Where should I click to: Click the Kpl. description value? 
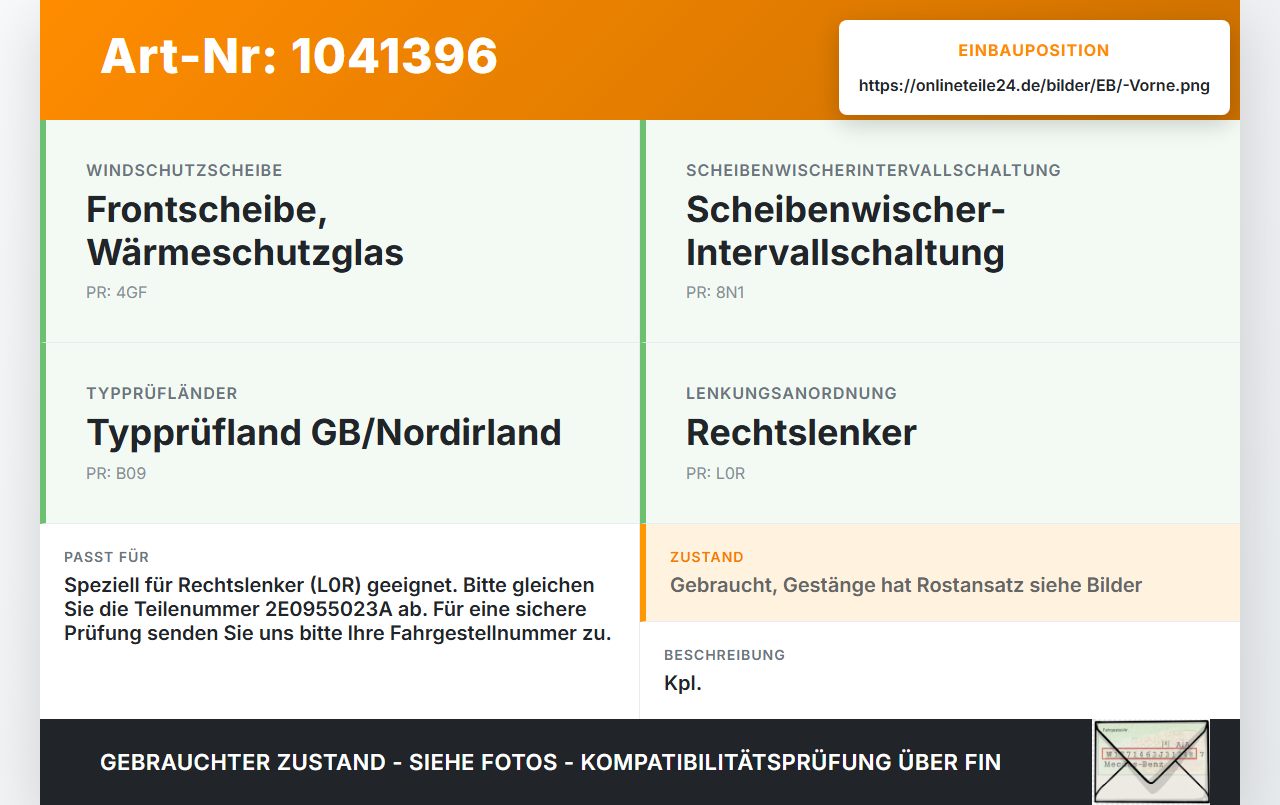pyautogui.click(x=683, y=684)
